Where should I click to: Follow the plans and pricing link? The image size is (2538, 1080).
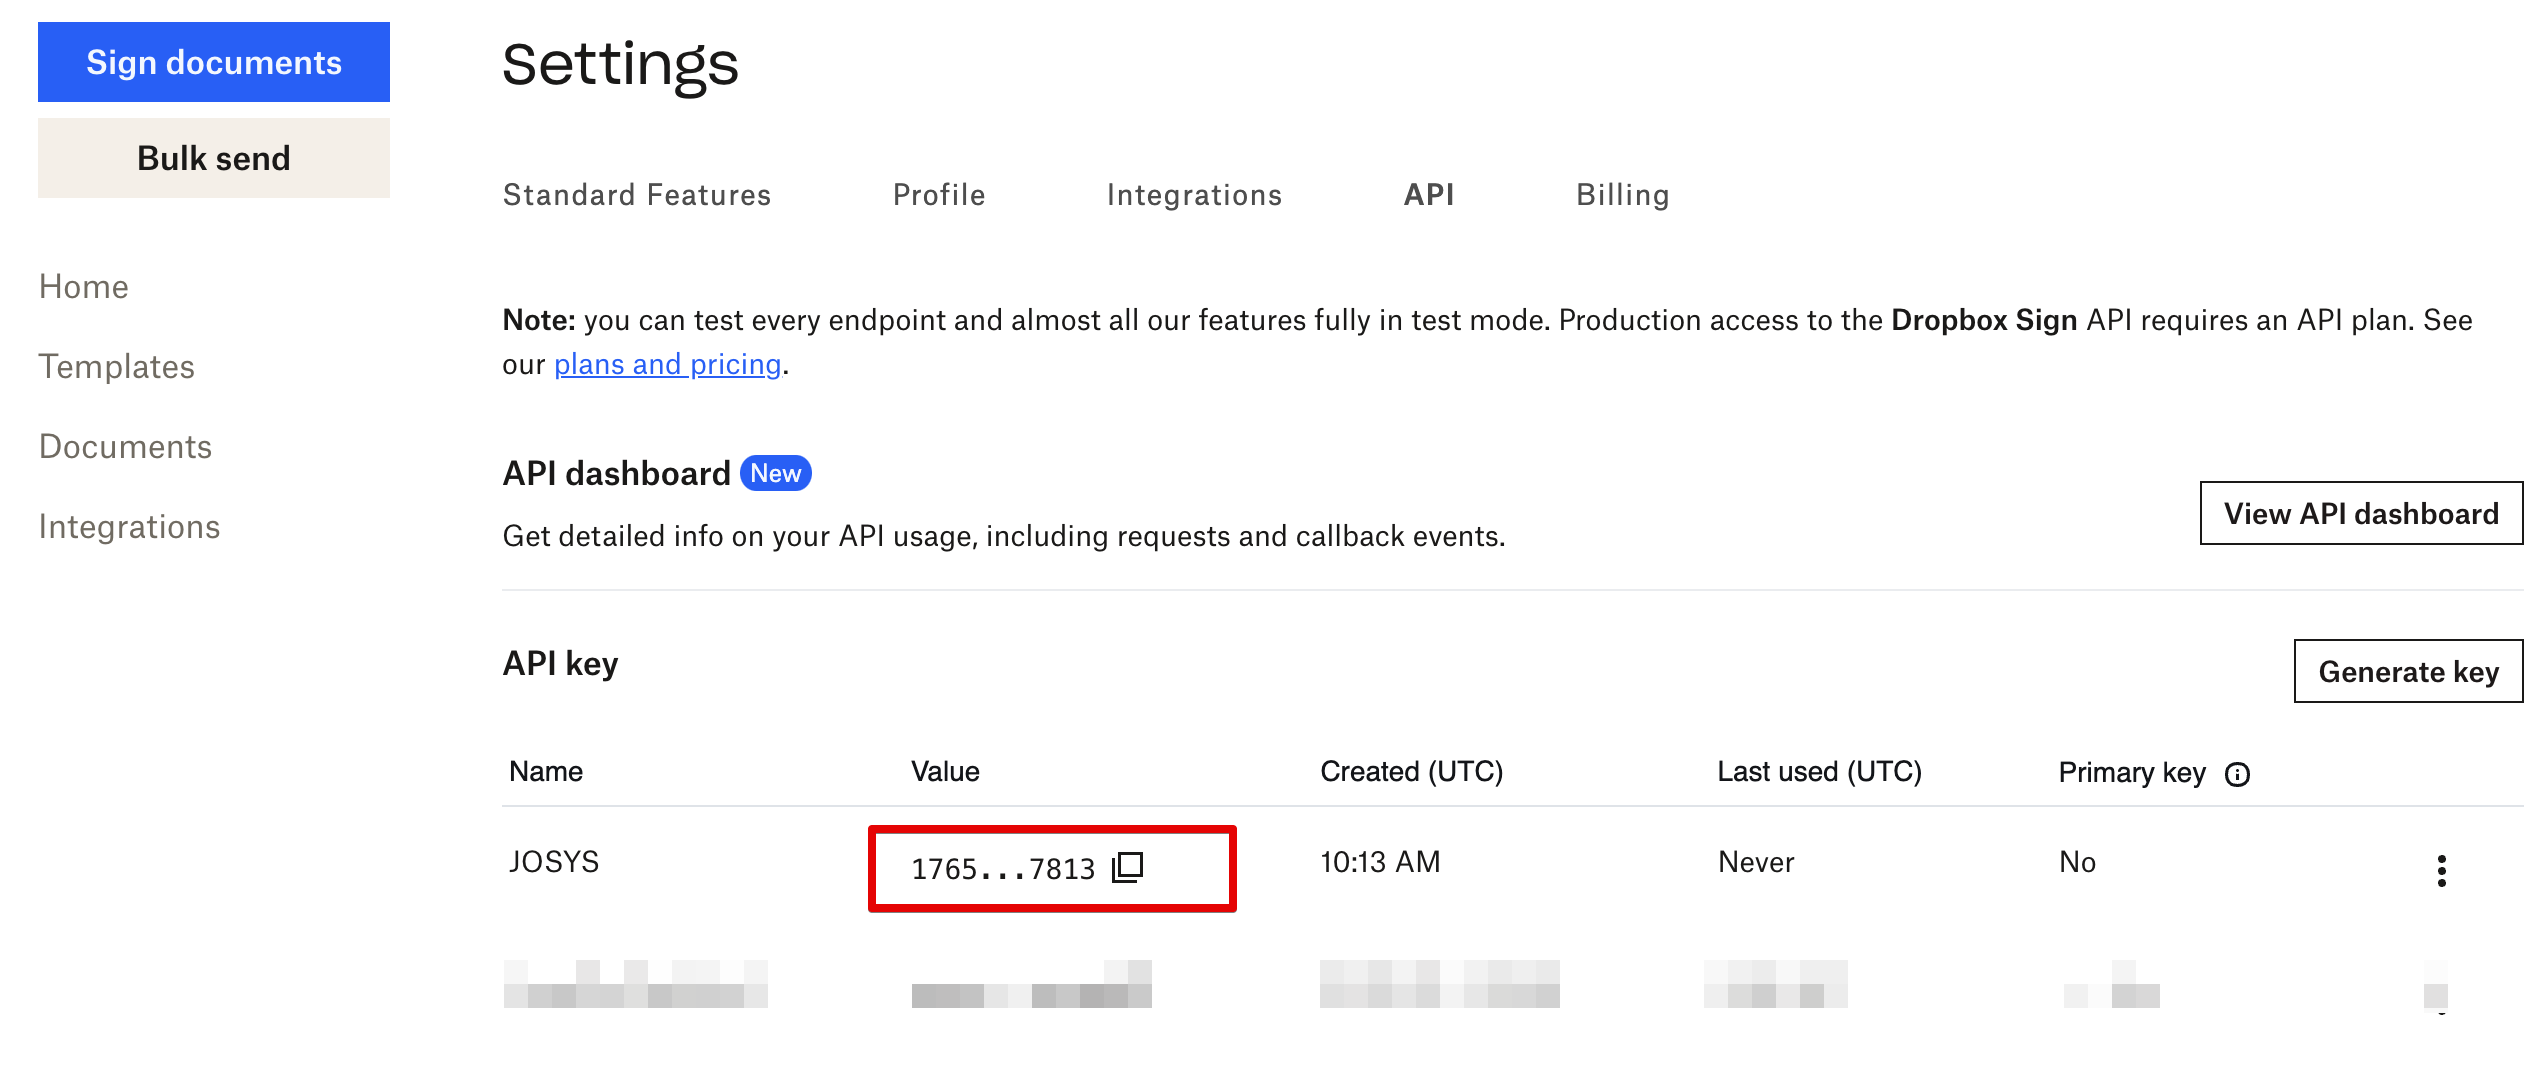pyautogui.click(x=667, y=365)
